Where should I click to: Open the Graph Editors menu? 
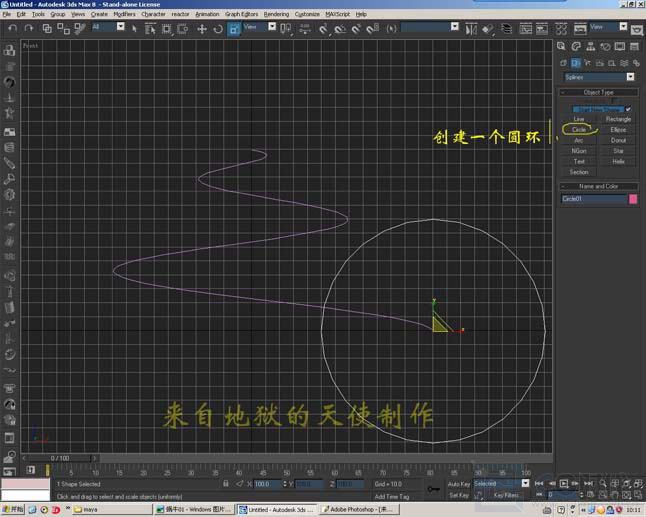click(241, 14)
